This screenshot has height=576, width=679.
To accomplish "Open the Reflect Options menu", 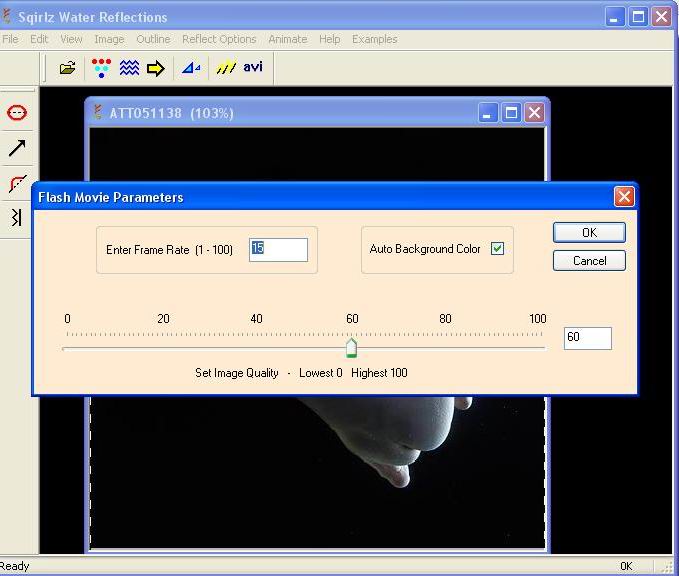I will click(219, 39).
